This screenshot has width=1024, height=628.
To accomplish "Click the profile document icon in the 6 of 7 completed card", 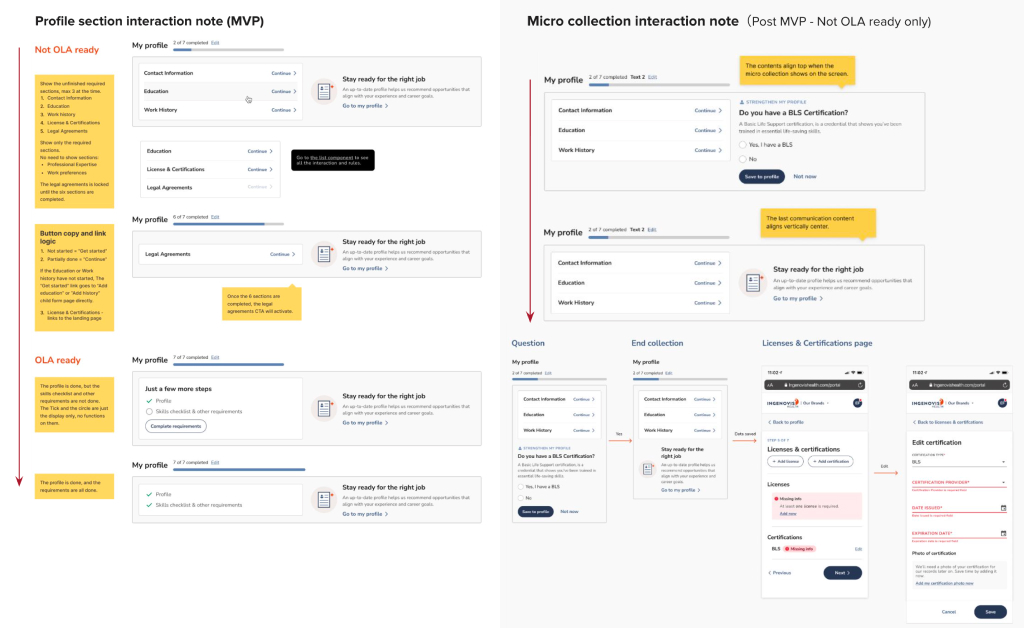I will [324, 254].
